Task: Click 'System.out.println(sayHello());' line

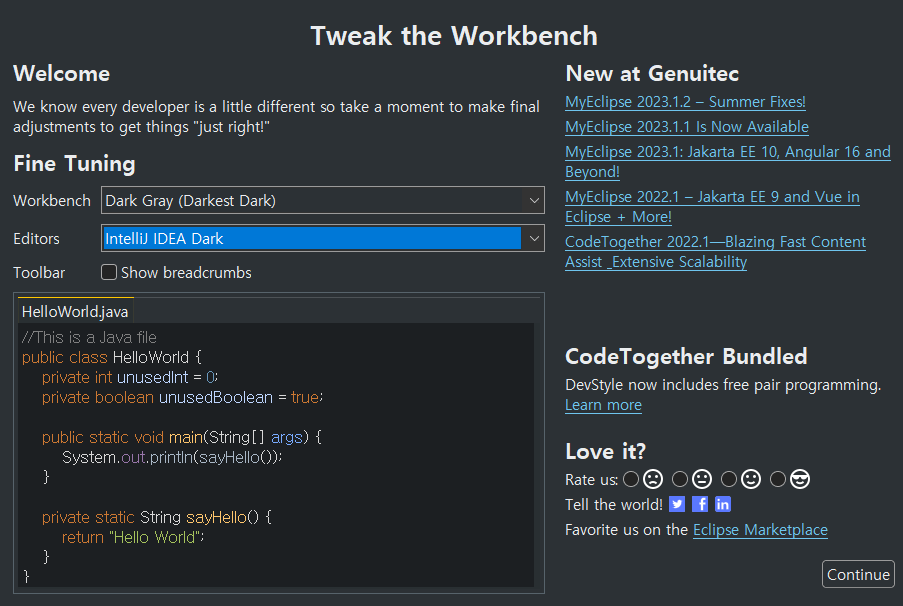Action: (172, 457)
